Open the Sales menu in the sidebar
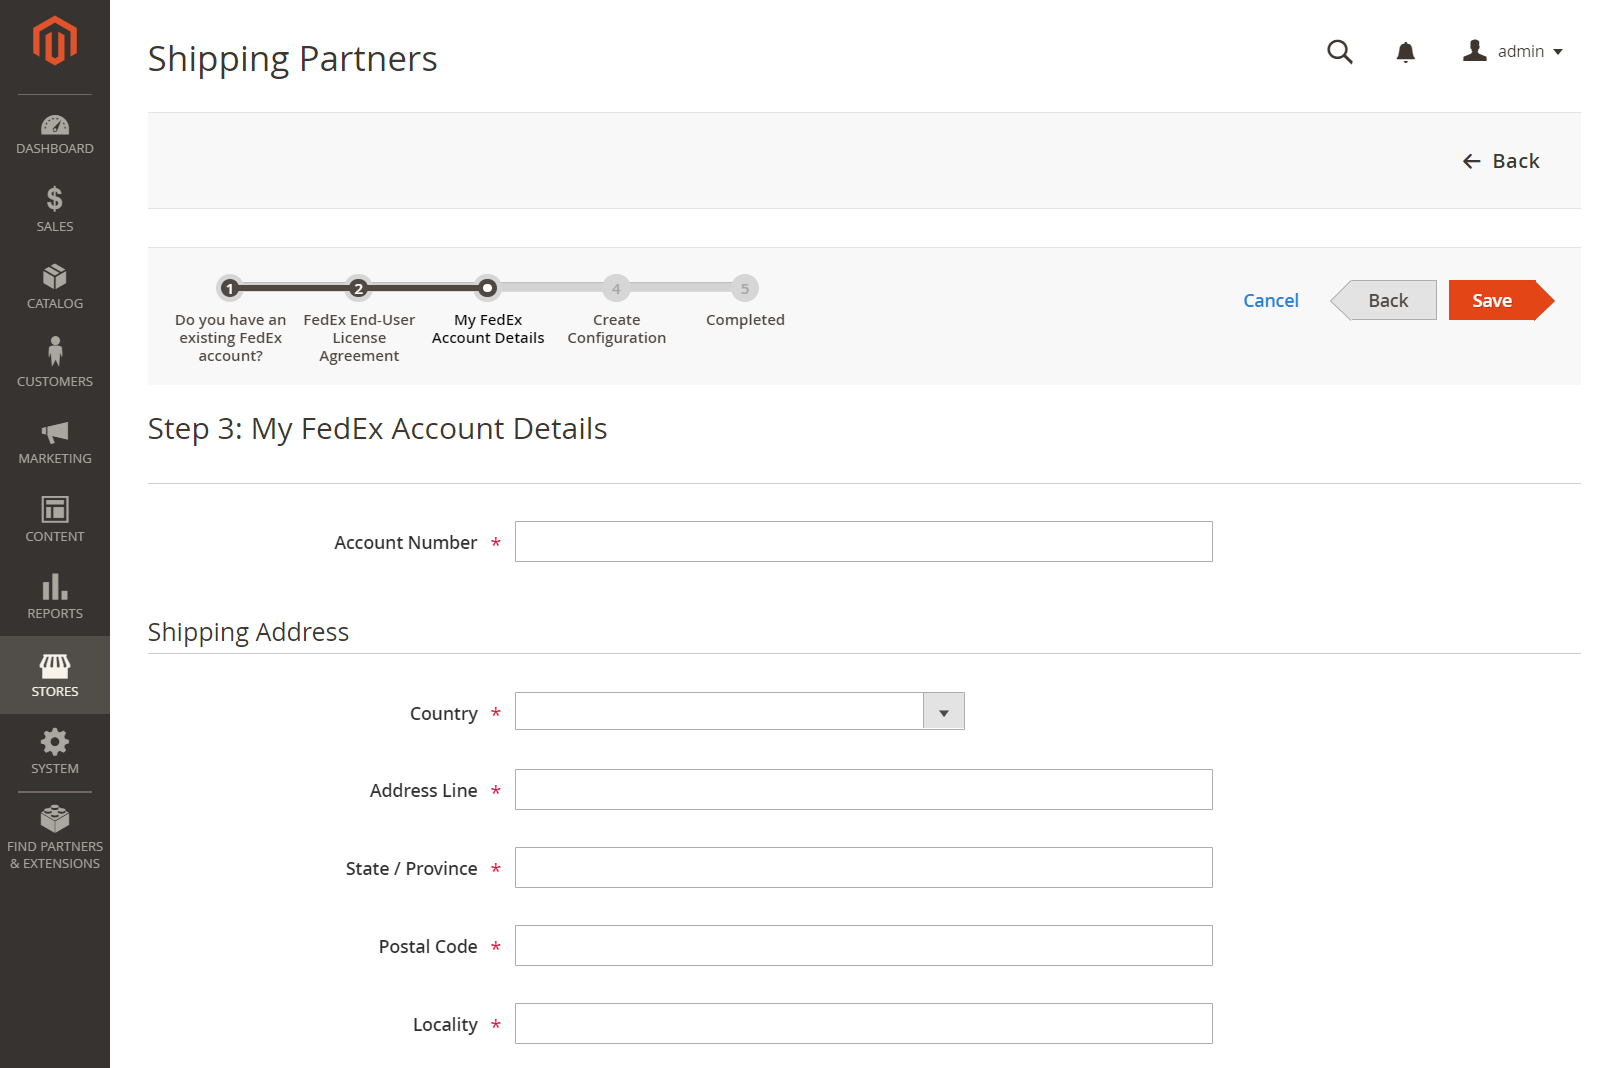The width and height of the screenshot is (1617, 1068). [55, 210]
